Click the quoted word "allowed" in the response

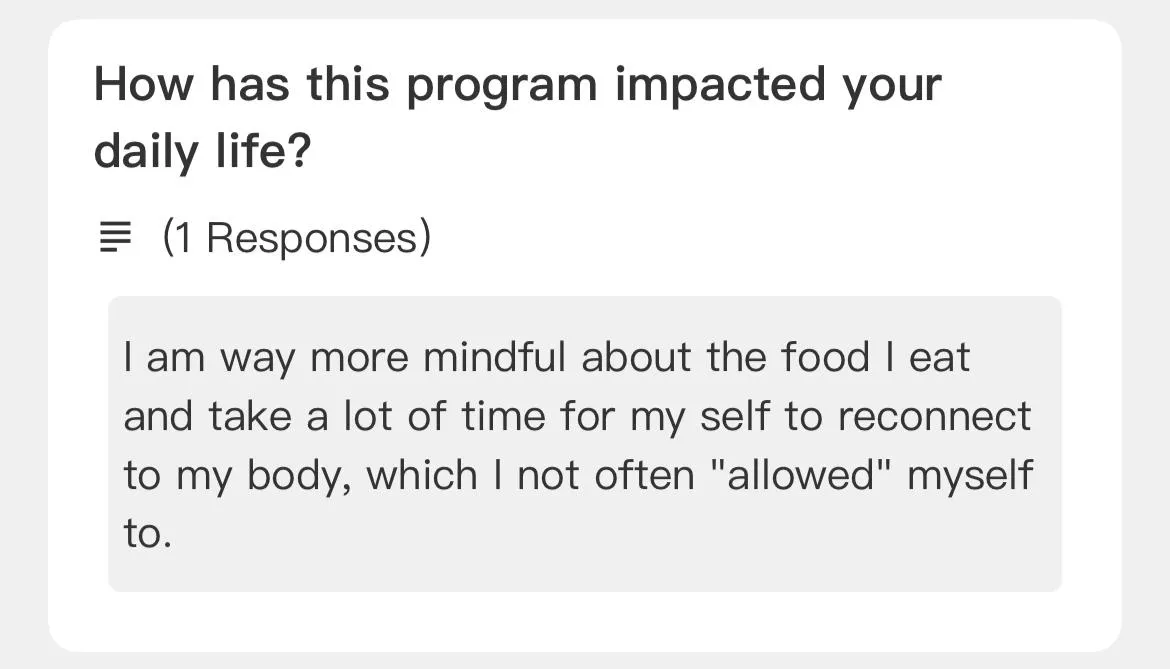(800, 475)
